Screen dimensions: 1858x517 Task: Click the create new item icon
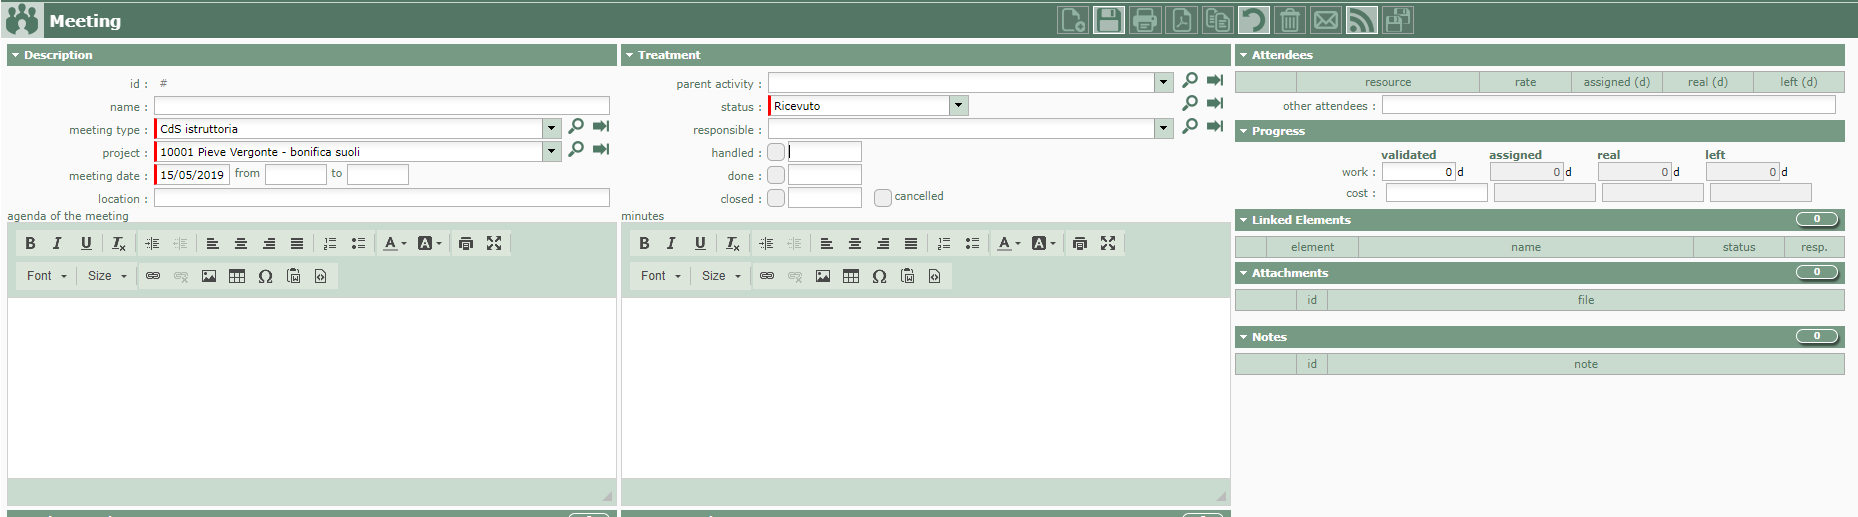1073,20
